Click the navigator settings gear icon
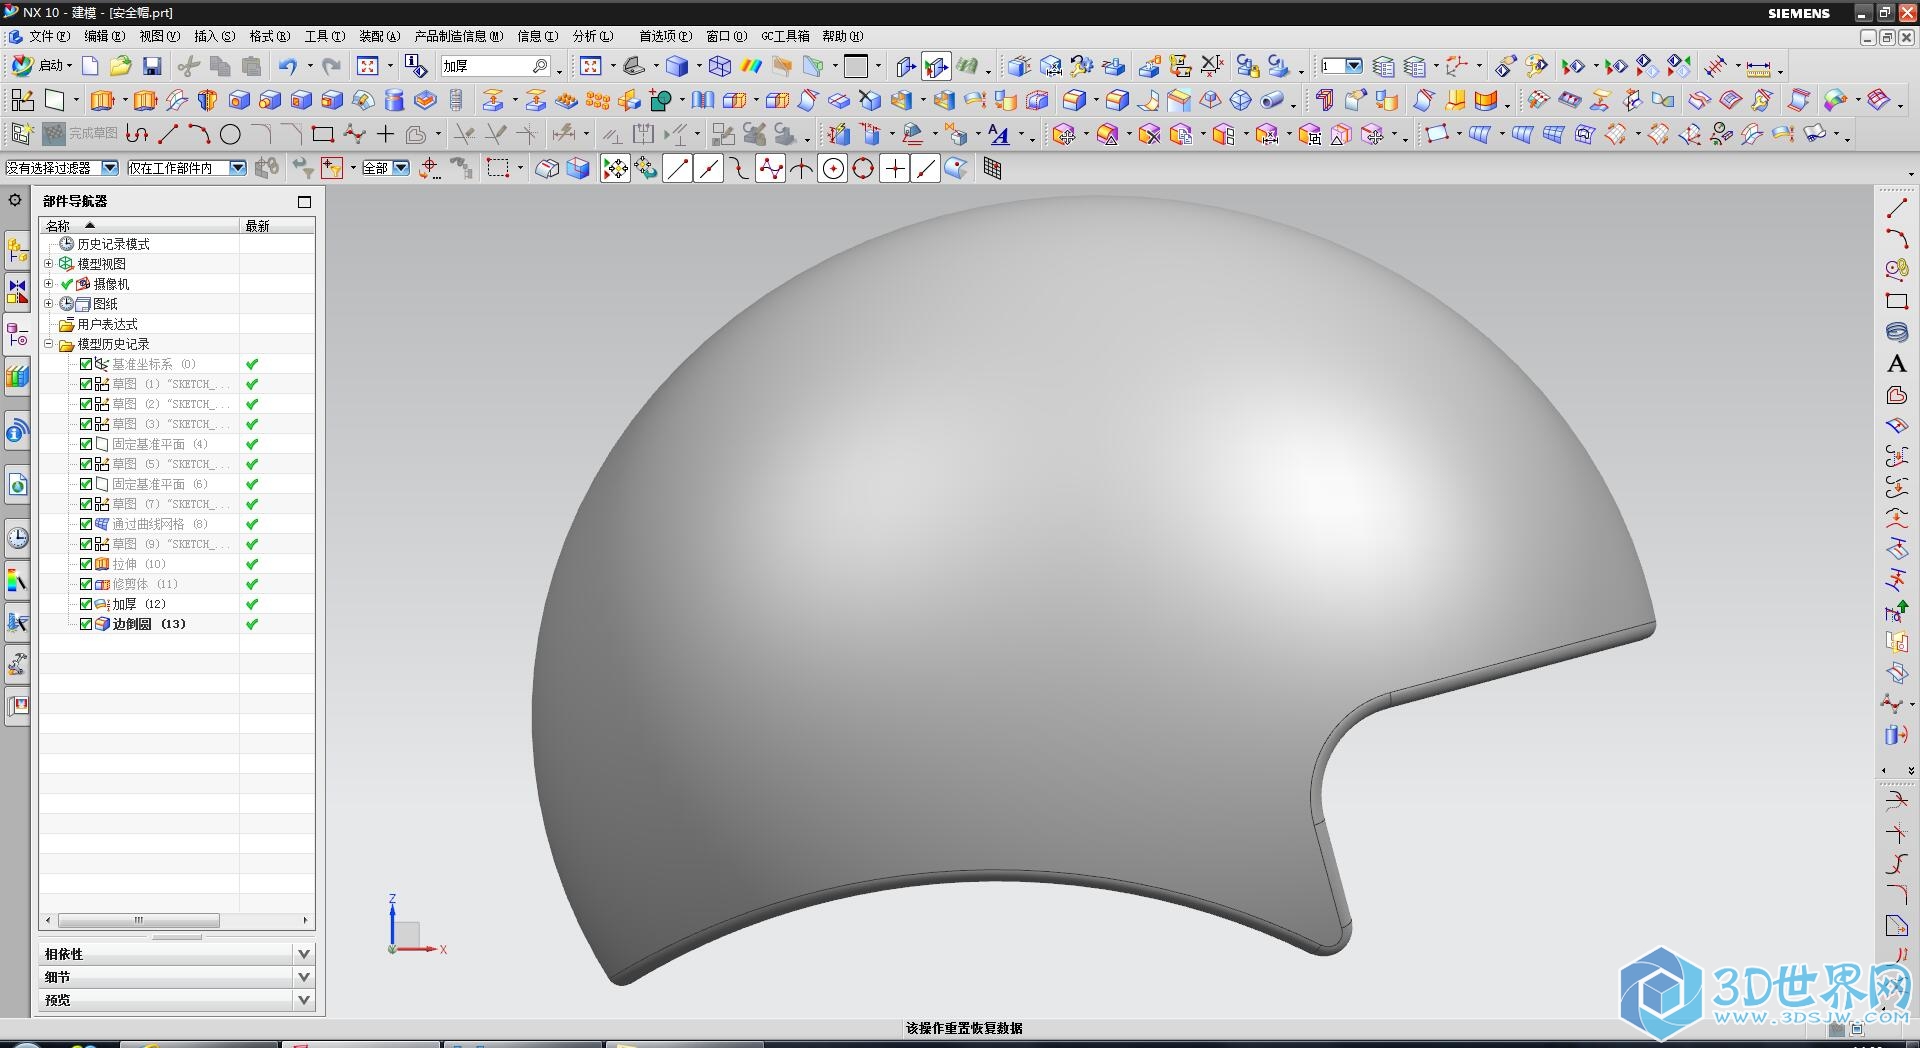The height and width of the screenshot is (1048, 1920). [x=15, y=200]
